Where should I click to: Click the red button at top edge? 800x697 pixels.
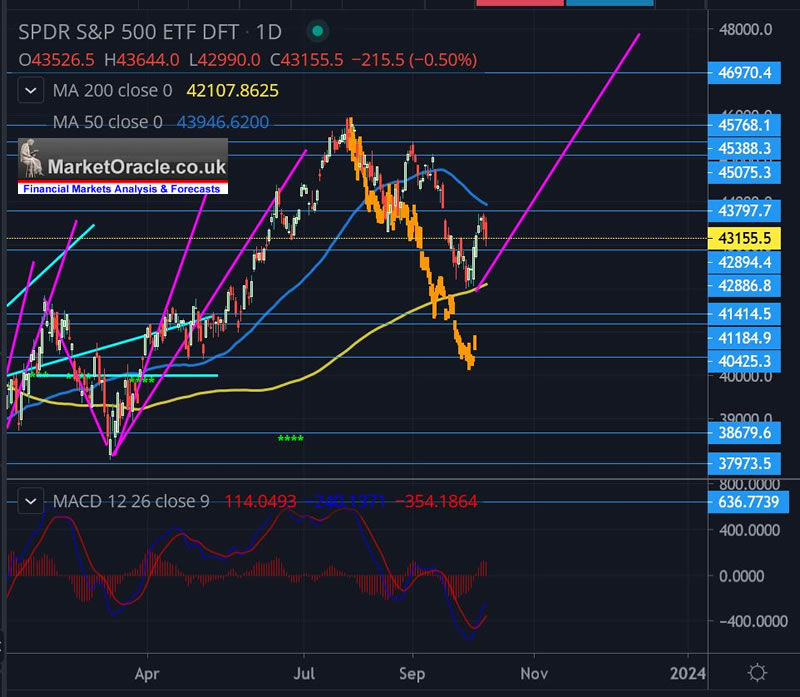519,3
